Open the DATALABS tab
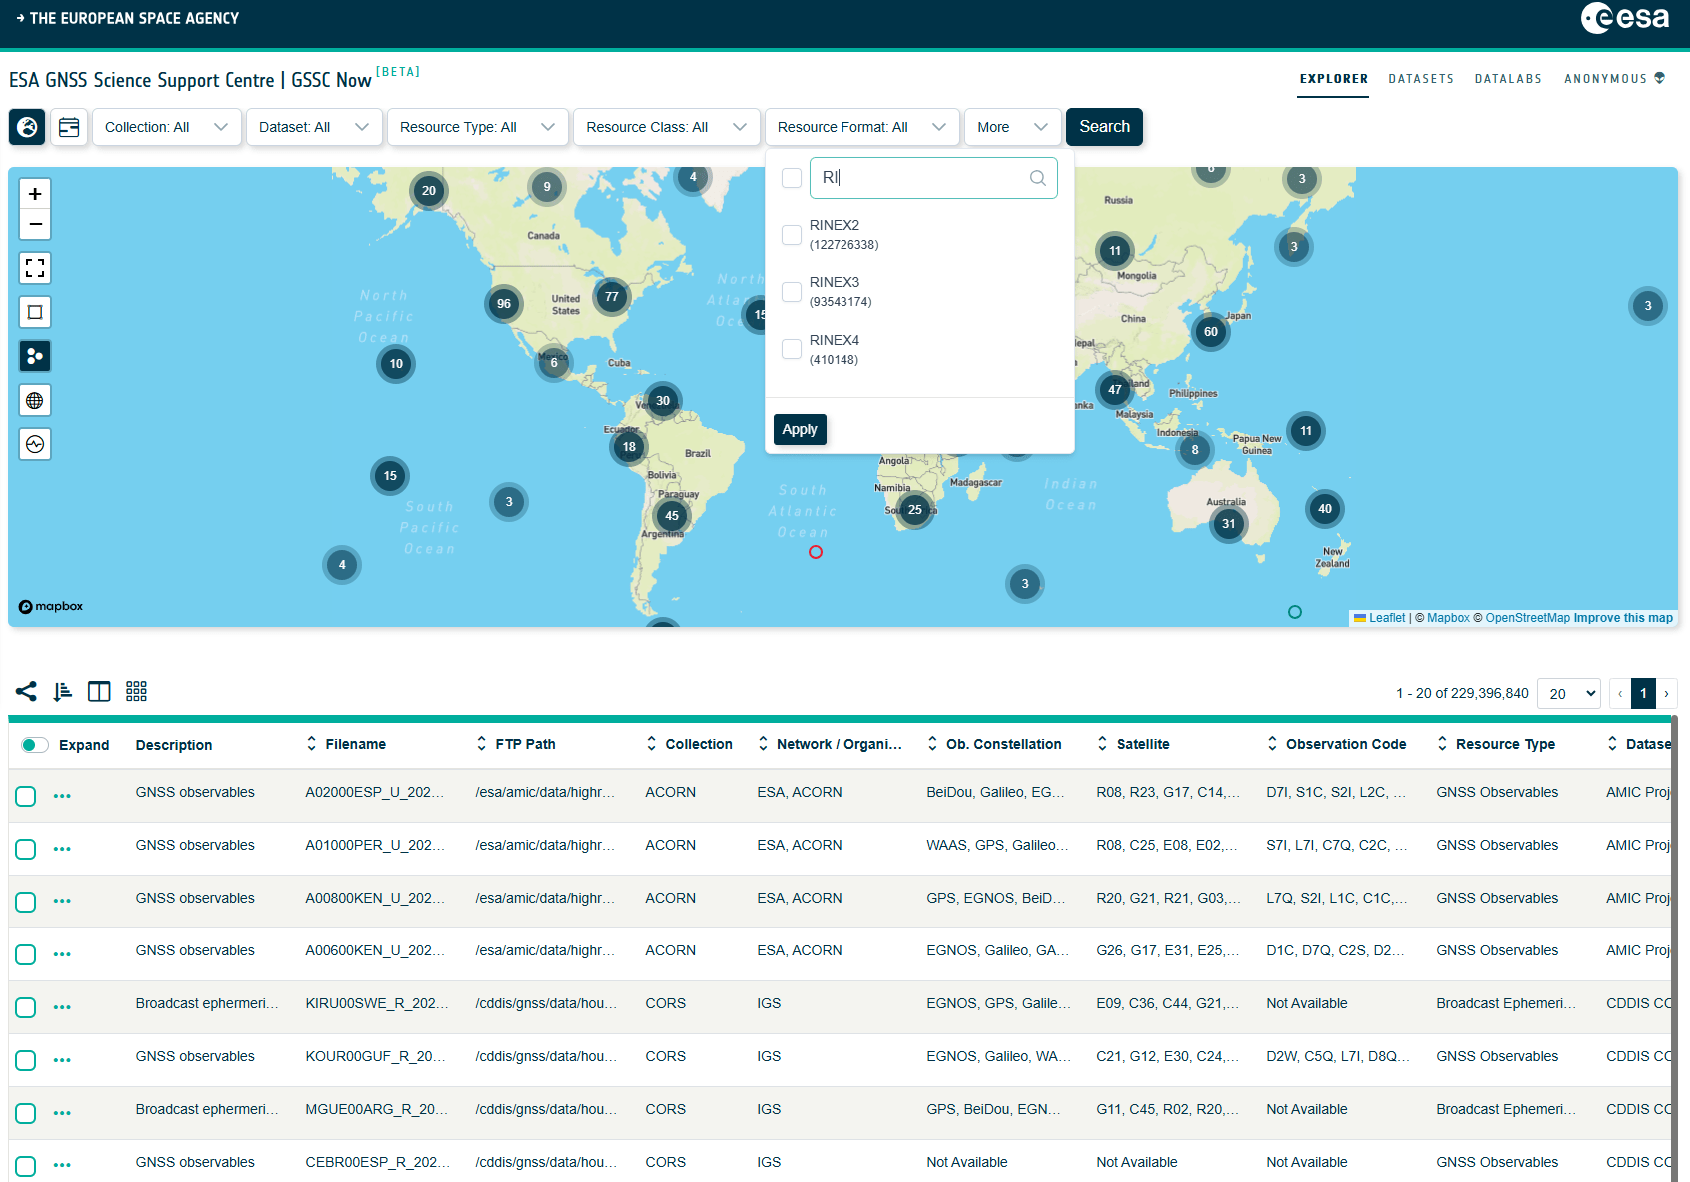 1508,79
